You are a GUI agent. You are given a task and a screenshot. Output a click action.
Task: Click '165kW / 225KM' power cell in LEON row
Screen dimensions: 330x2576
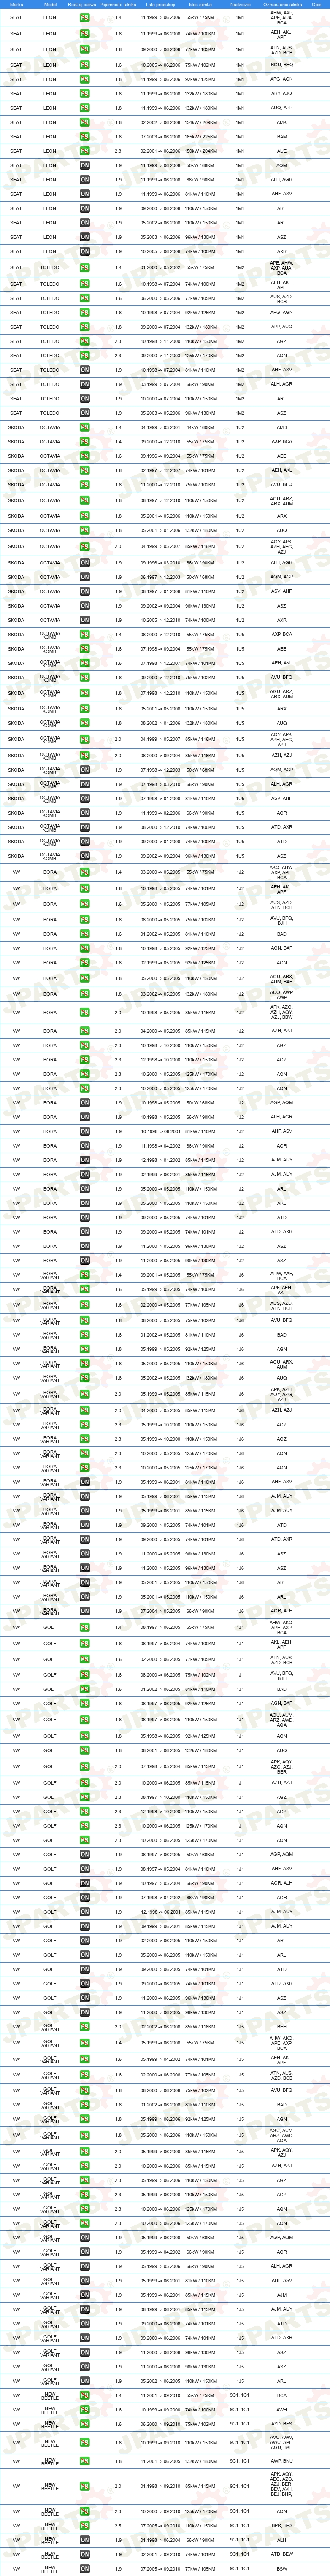point(200,137)
